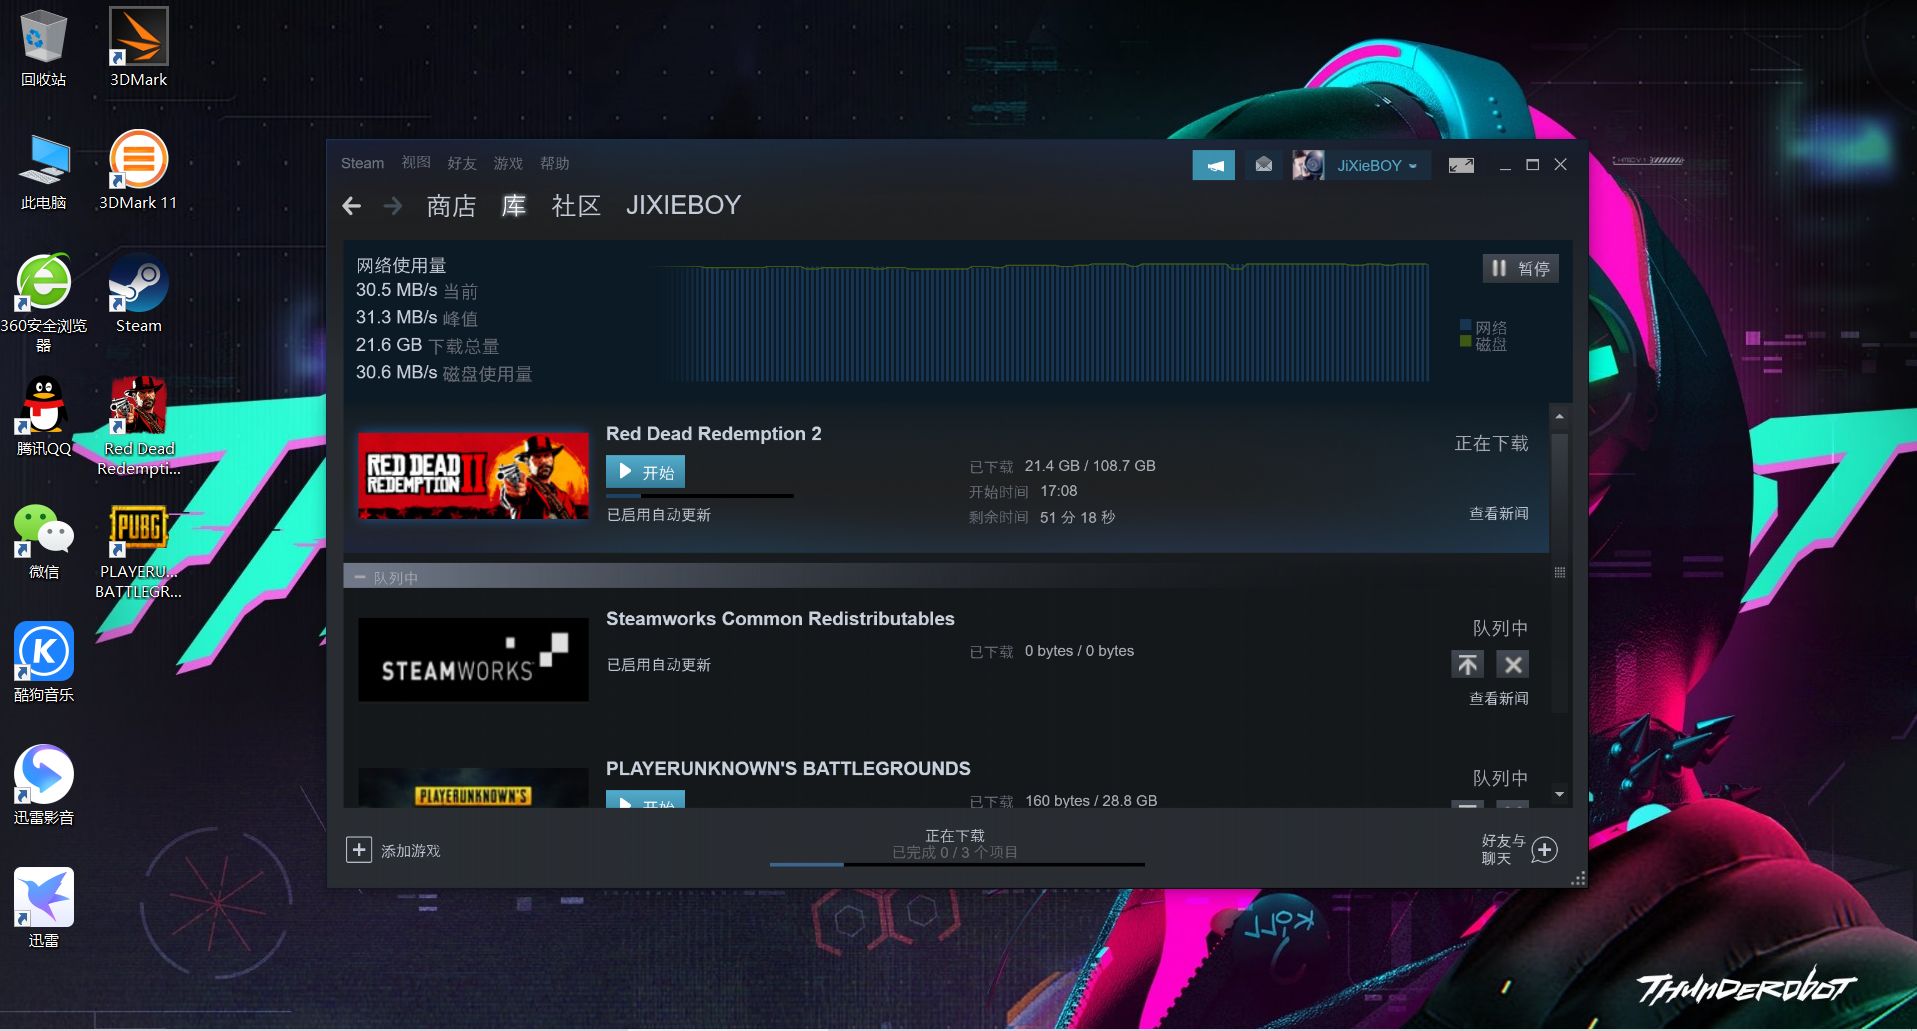
Task: Click the PLAYERUNKNOWN'S BATTLEGROUNDS banner thumbnail
Action: pos(473,788)
